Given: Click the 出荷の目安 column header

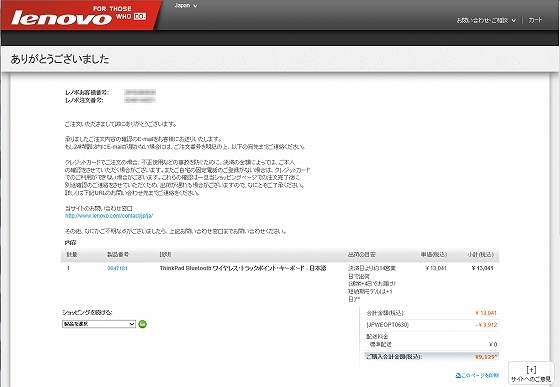Looking at the screenshot, I should tap(361, 255).
